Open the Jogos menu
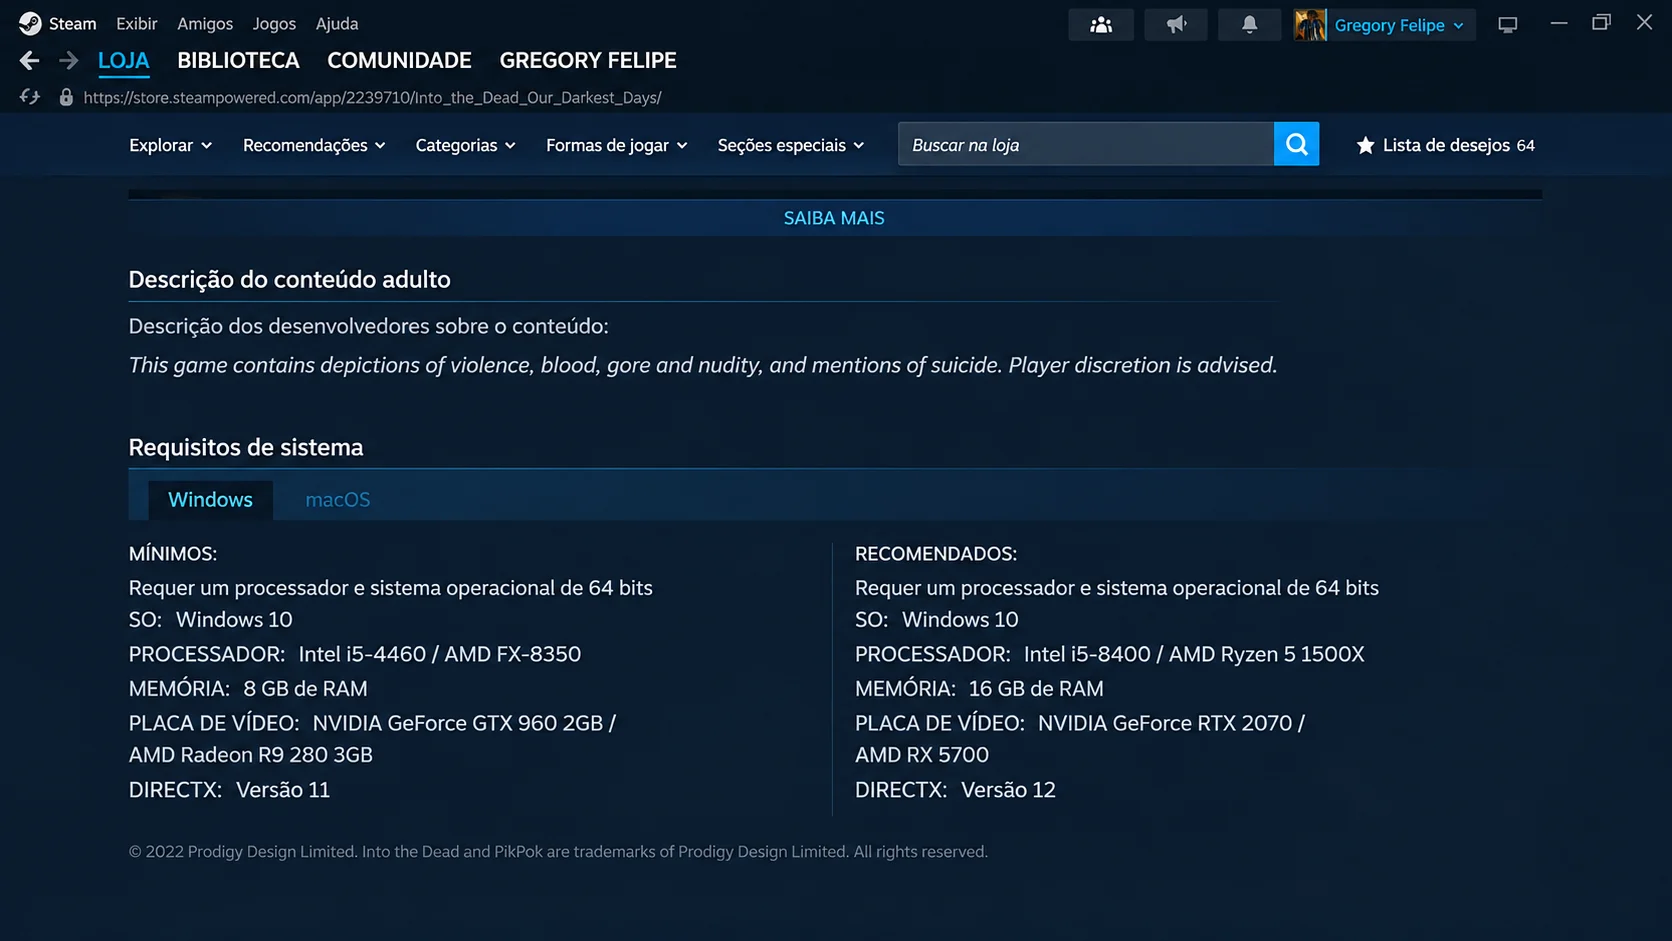This screenshot has width=1672, height=941. 274,23
